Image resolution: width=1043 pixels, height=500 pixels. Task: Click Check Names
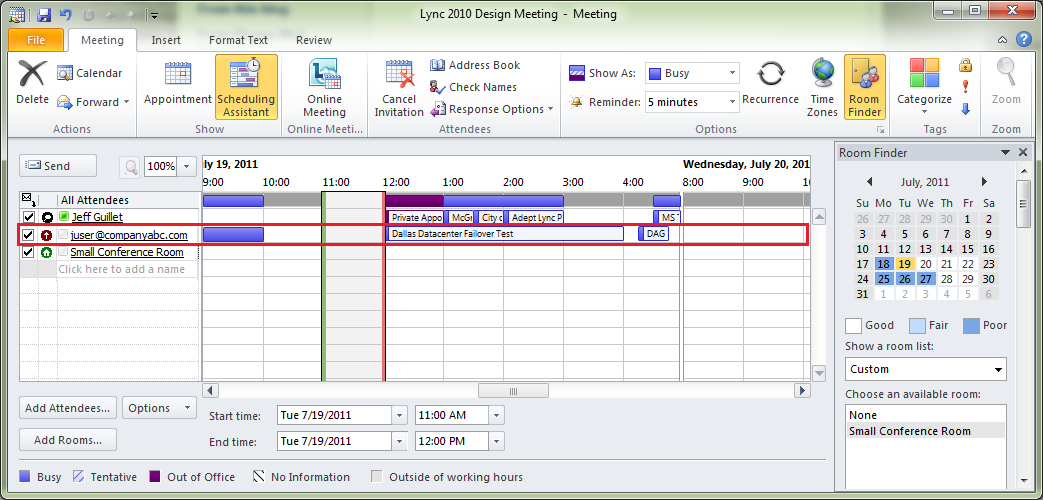coord(473,87)
